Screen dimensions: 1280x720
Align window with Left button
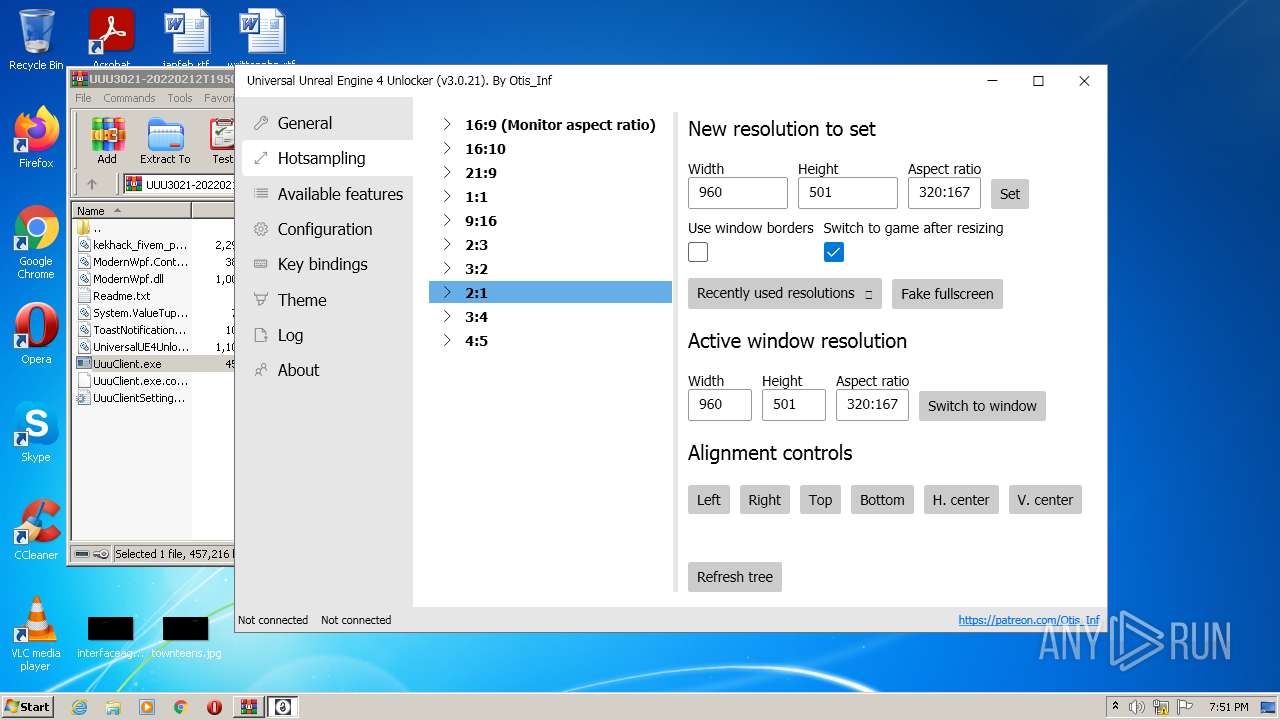tap(709, 500)
